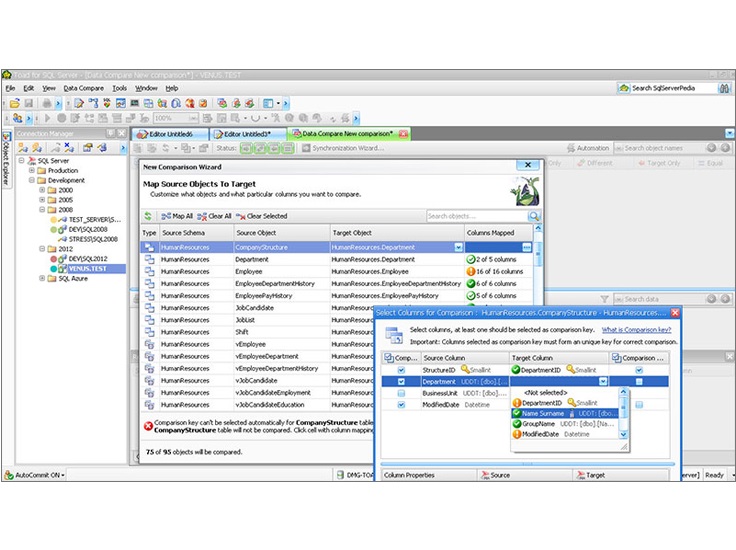Switch to the Editor Untitled6 tab
This screenshot has height=550, width=736.
170,134
